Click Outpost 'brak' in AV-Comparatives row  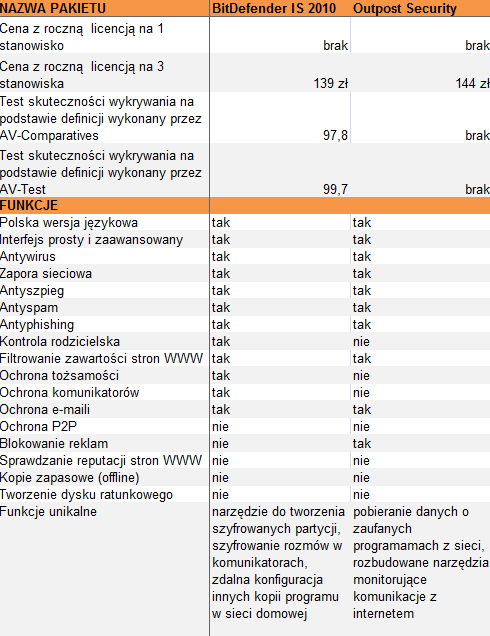coord(477,135)
